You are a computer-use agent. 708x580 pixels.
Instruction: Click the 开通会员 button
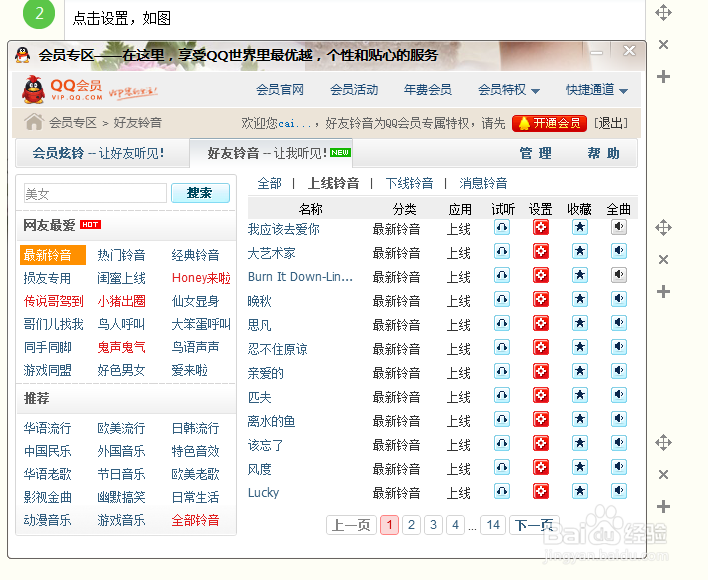coord(550,123)
